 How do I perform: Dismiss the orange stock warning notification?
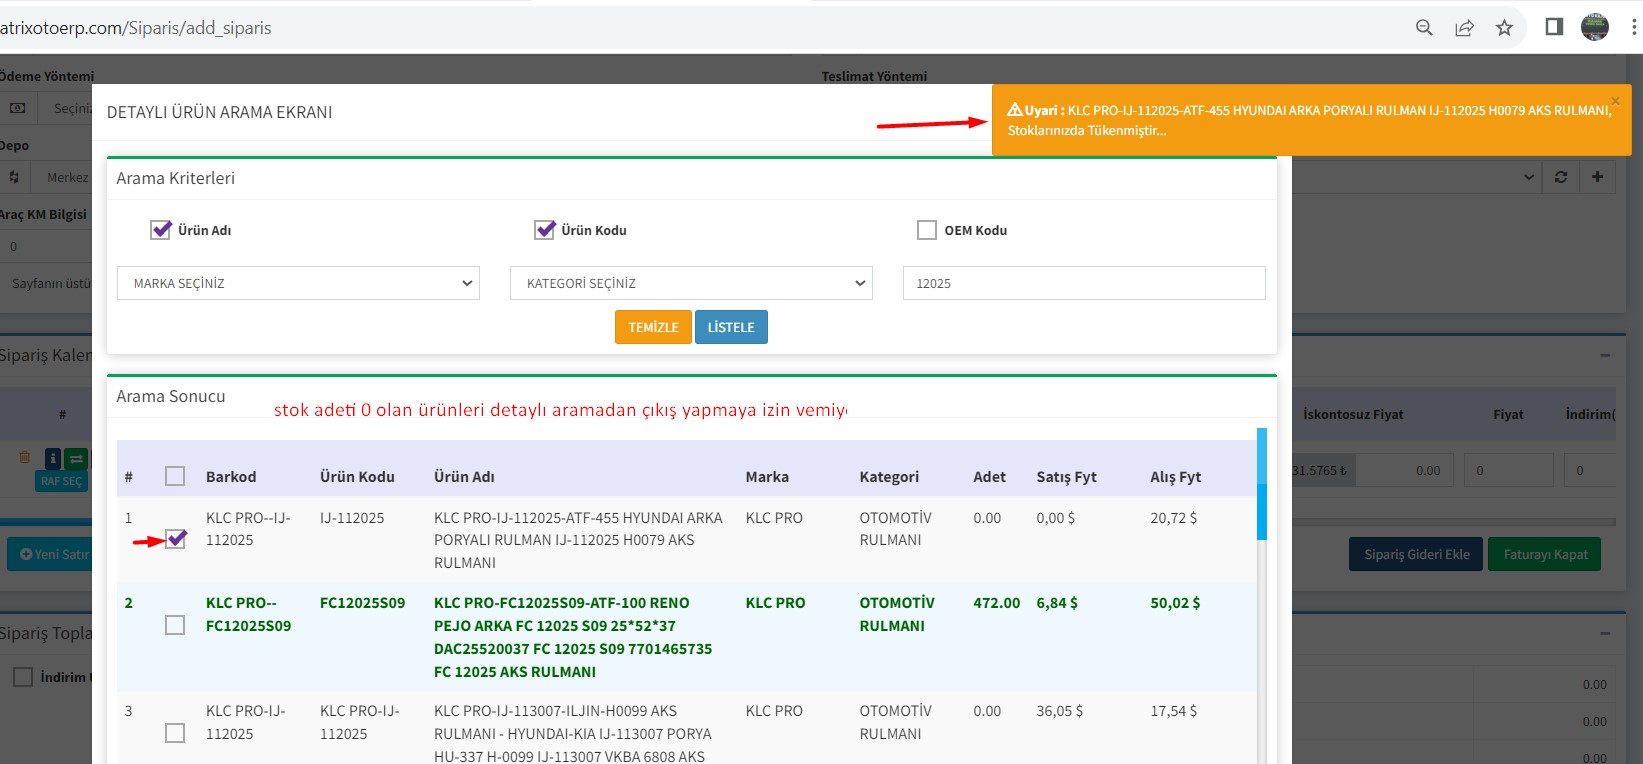point(1615,101)
